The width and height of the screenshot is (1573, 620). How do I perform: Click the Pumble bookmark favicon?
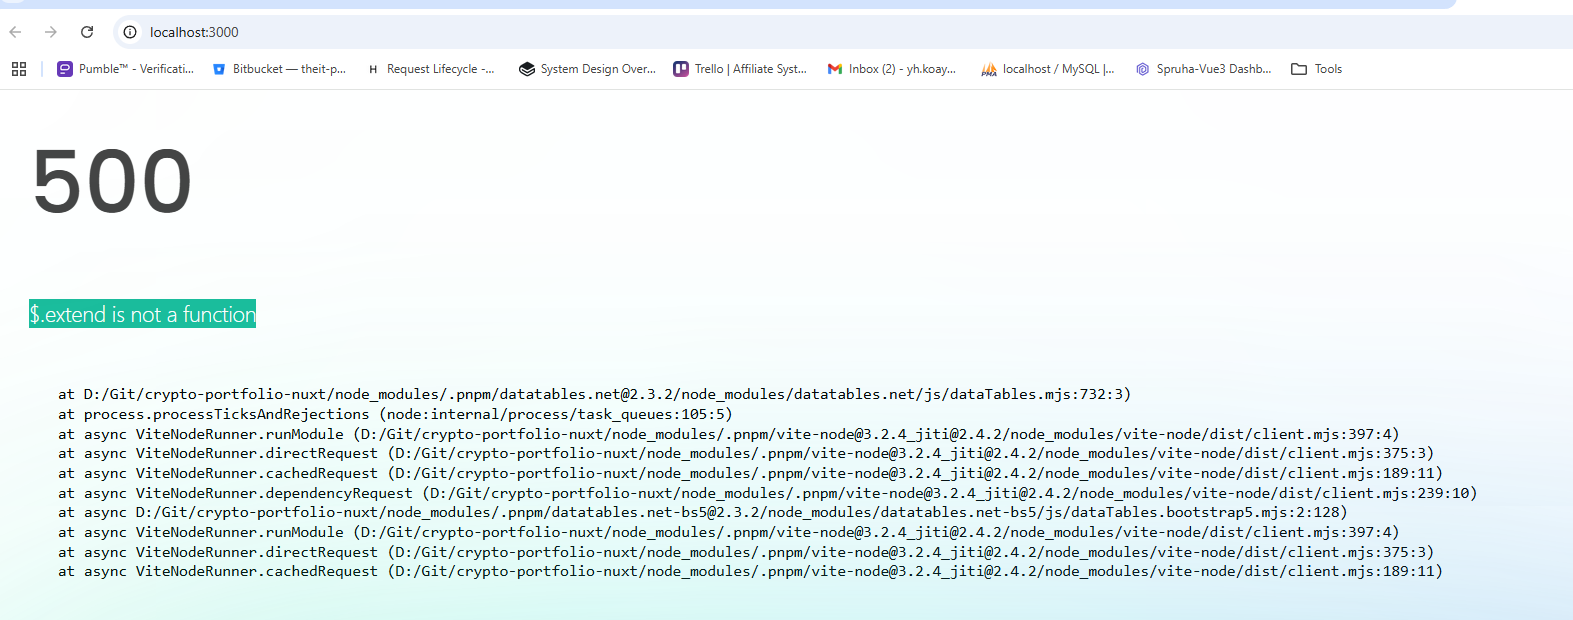[65, 69]
